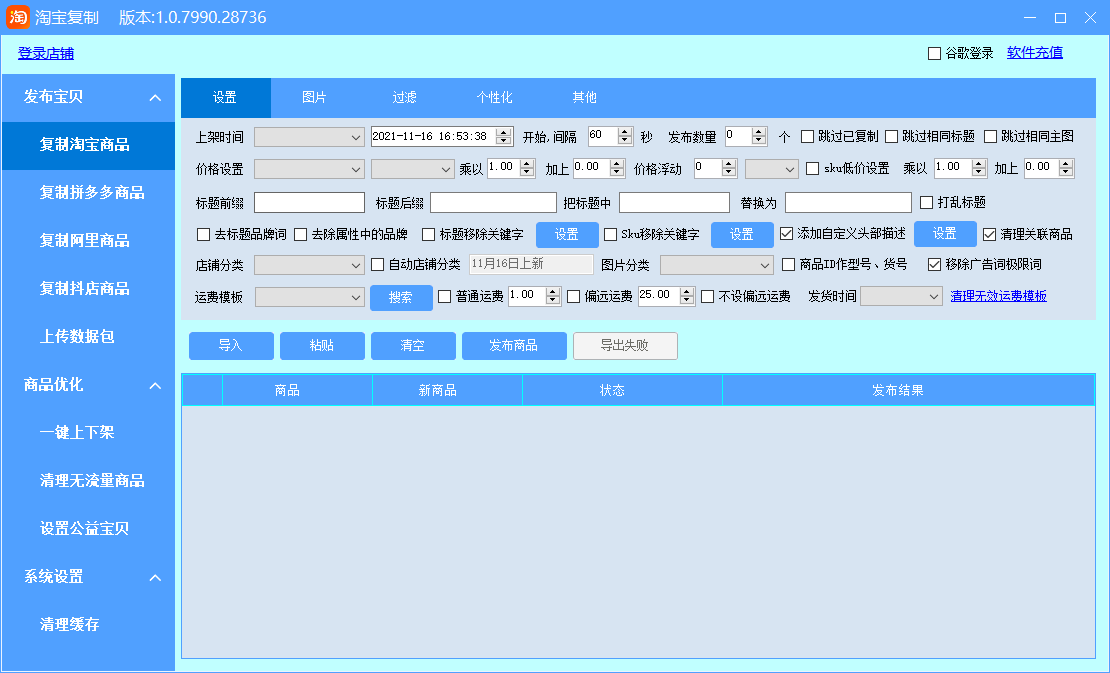The width and height of the screenshot is (1110, 673).
Task: Click the 导入 button
Action: pos(231,346)
